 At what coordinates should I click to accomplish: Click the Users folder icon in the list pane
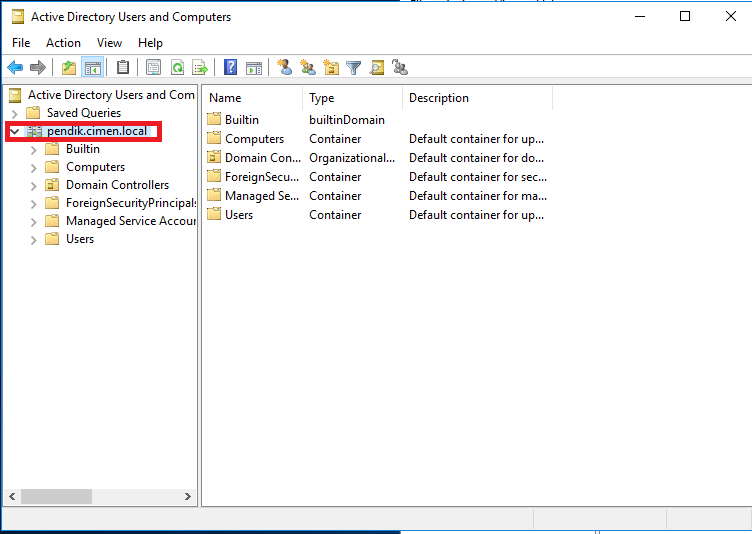(214, 214)
